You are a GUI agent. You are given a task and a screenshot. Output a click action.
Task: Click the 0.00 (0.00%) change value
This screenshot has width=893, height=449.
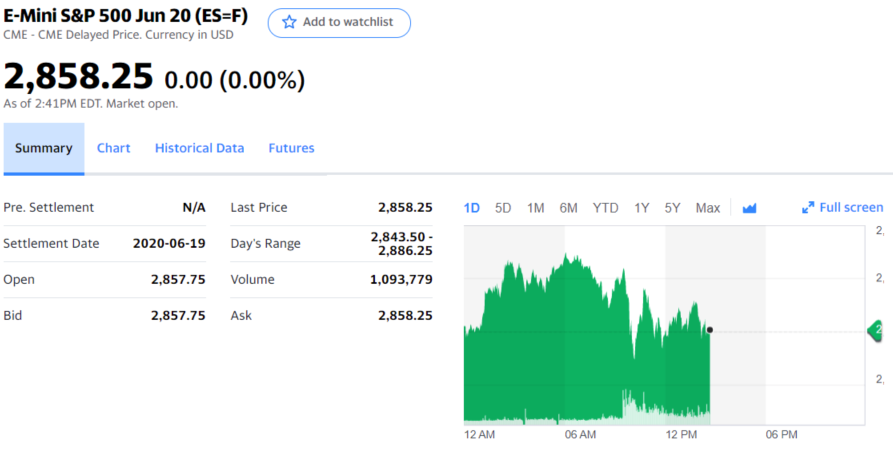[x=235, y=80]
